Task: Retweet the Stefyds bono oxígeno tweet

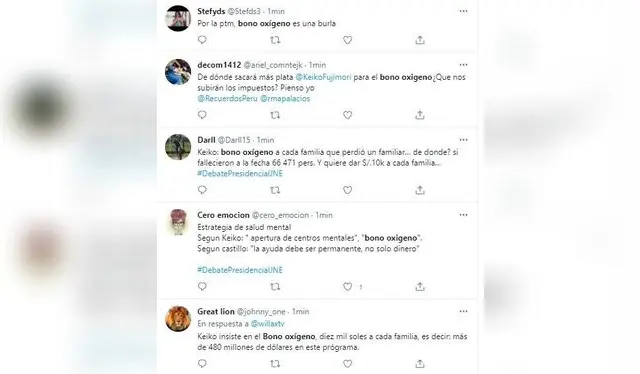Action: click(x=275, y=40)
